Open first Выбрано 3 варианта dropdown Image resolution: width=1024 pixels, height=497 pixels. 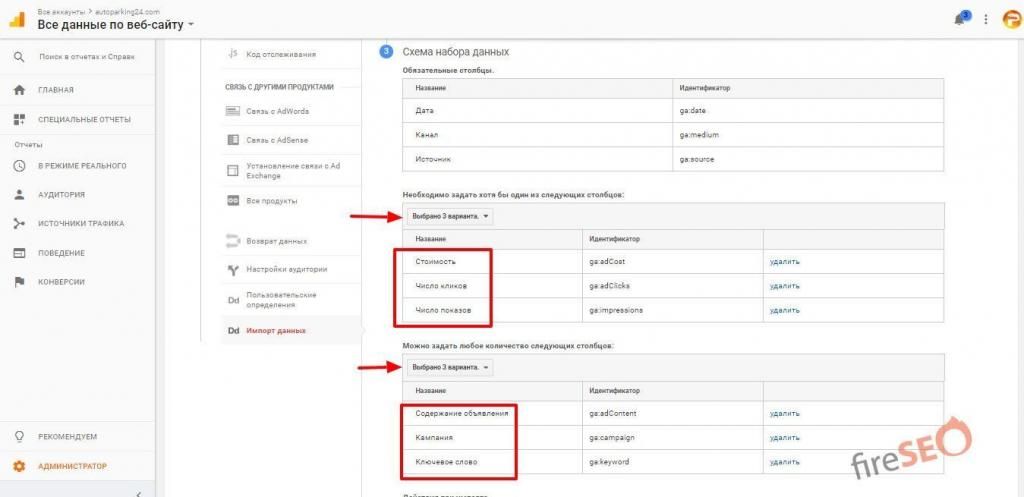click(449, 216)
